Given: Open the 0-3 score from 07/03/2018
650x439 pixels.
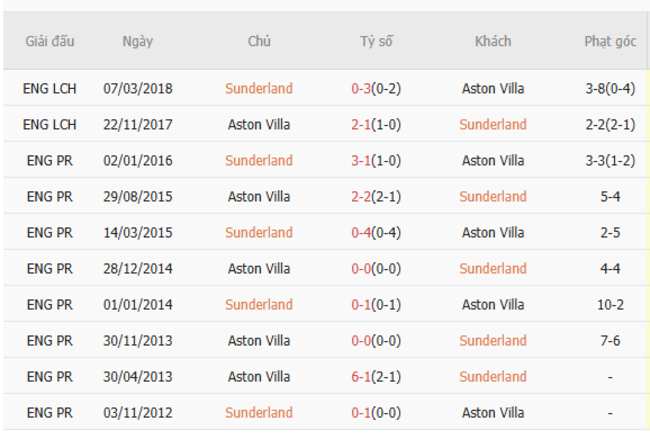Looking at the screenshot, I should 361,88.
